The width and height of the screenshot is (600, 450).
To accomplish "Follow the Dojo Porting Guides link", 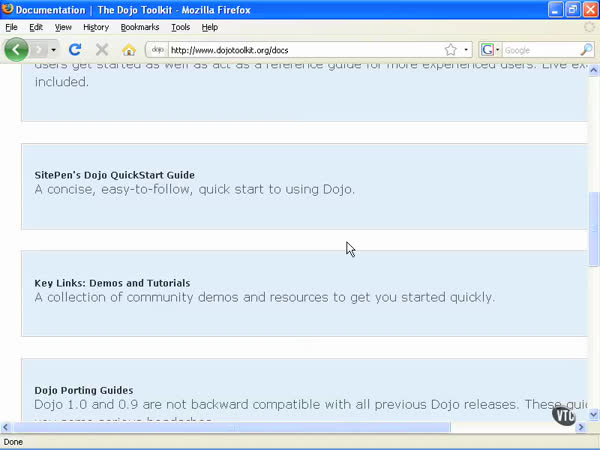I will 83,390.
